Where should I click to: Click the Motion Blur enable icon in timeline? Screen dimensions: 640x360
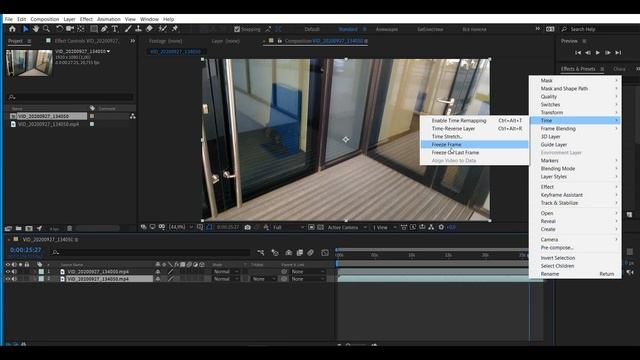tap(311, 253)
